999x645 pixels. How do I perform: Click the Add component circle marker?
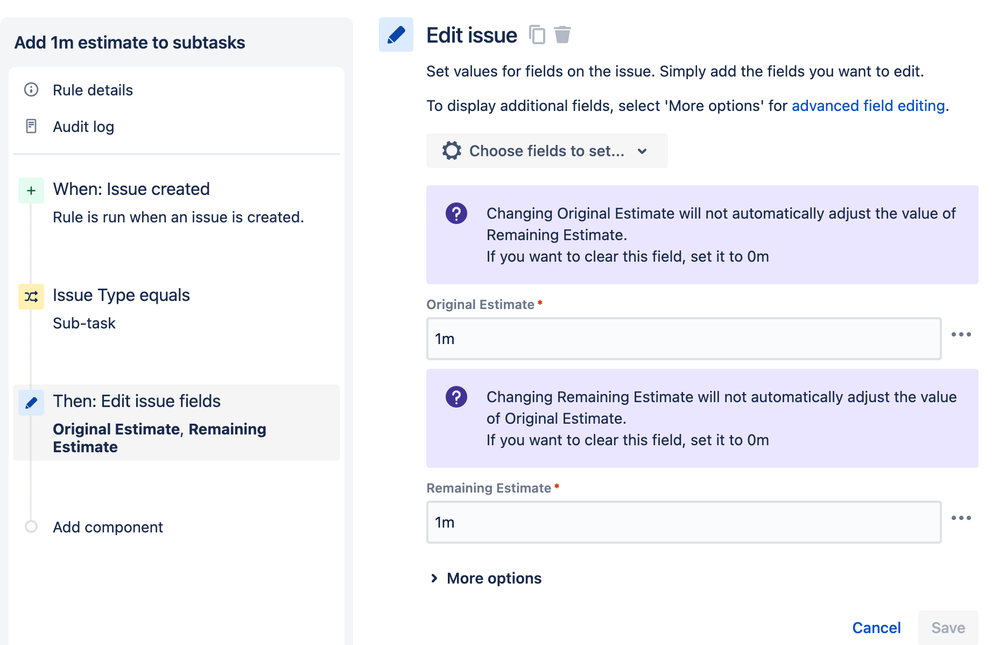[x=31, y=527]
